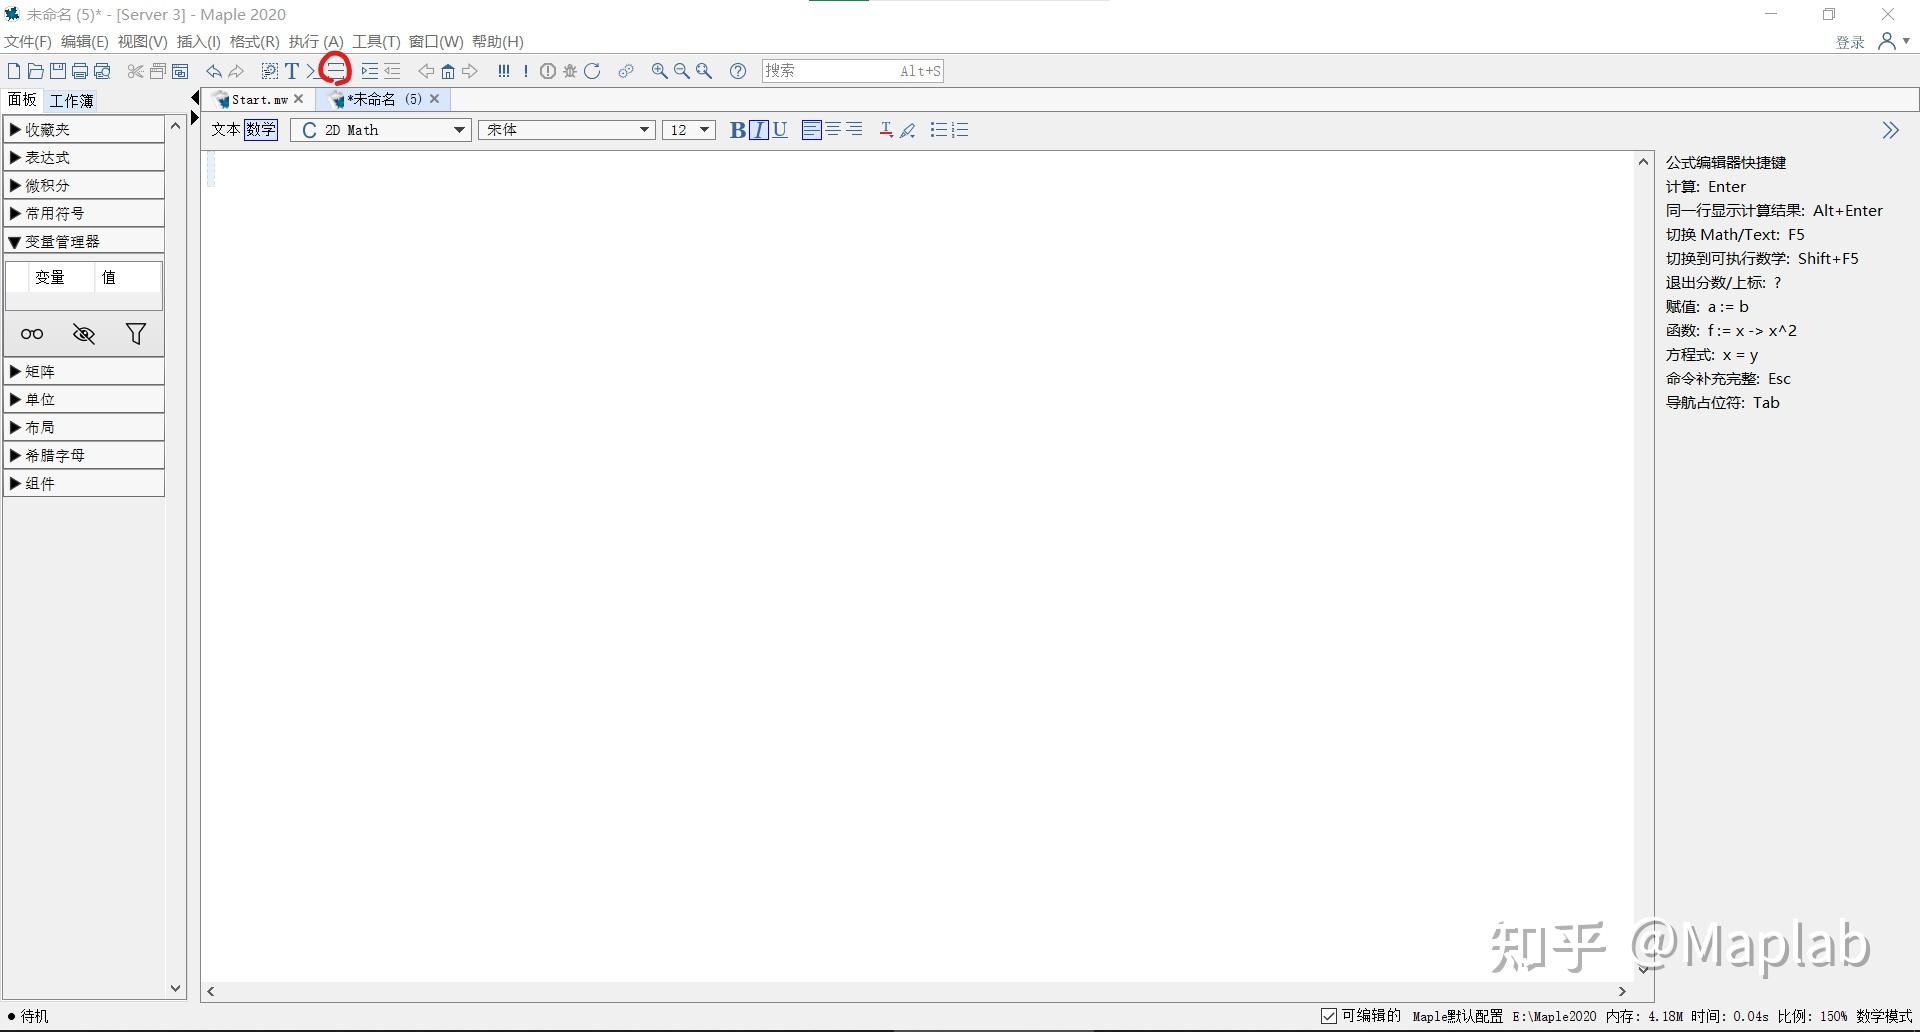1920x1032 pixels.
Task: Zoom in with the magnifier plus icon
Action: [660, 71]
